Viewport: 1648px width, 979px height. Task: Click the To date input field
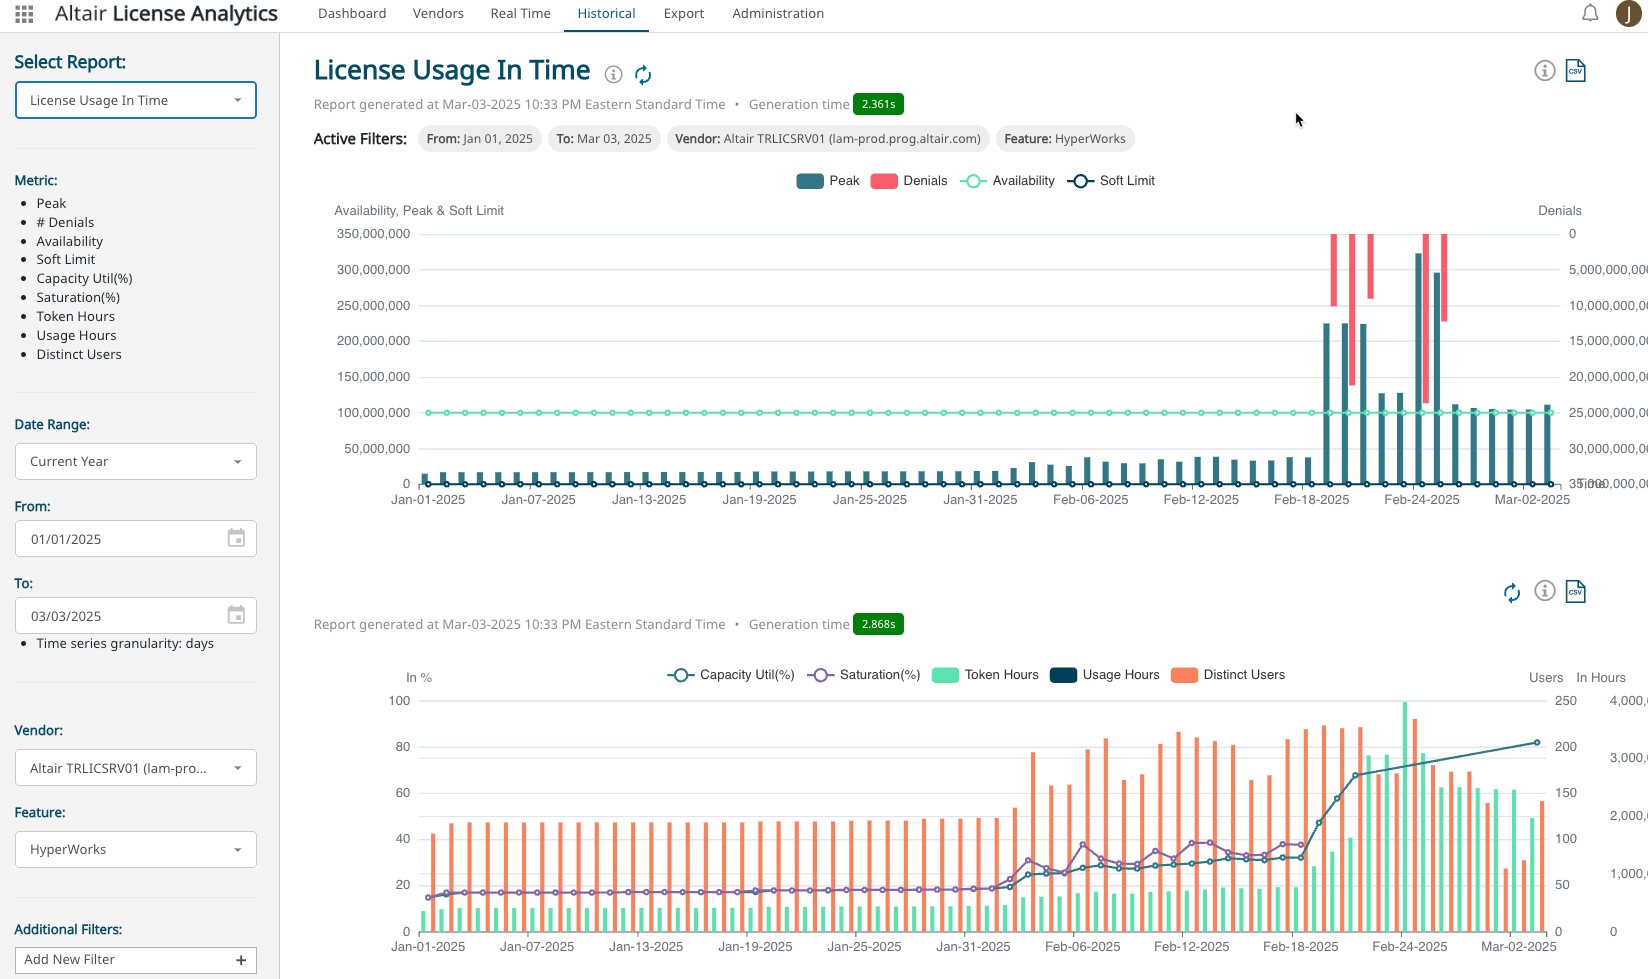(x=120, y=616)
